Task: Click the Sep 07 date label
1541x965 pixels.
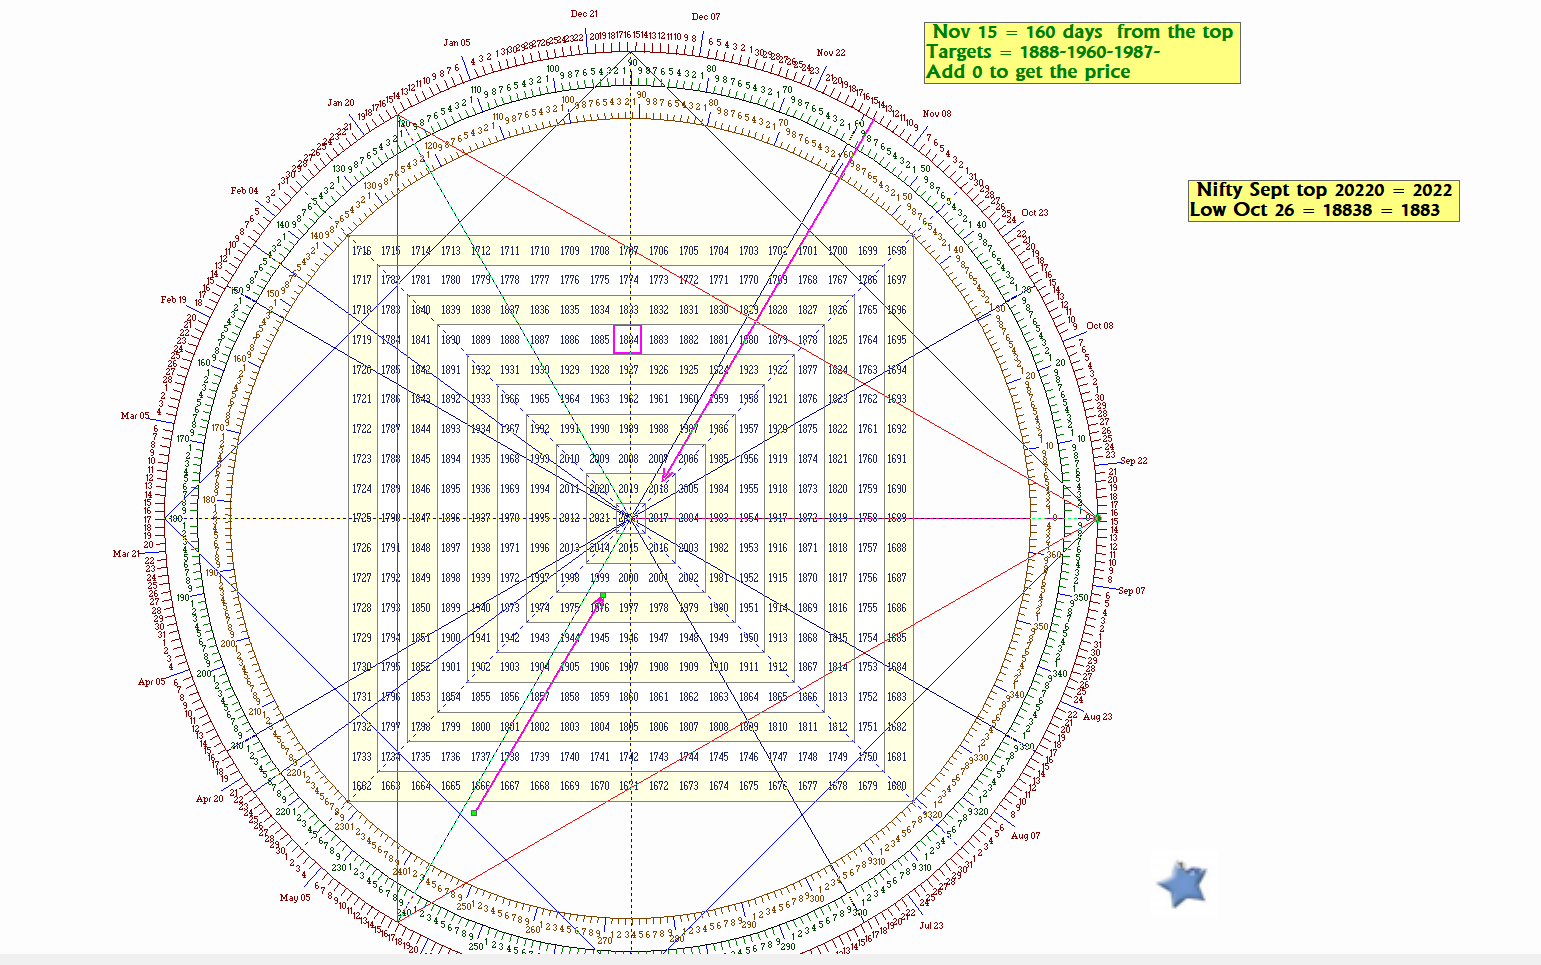Action: 1132,591
